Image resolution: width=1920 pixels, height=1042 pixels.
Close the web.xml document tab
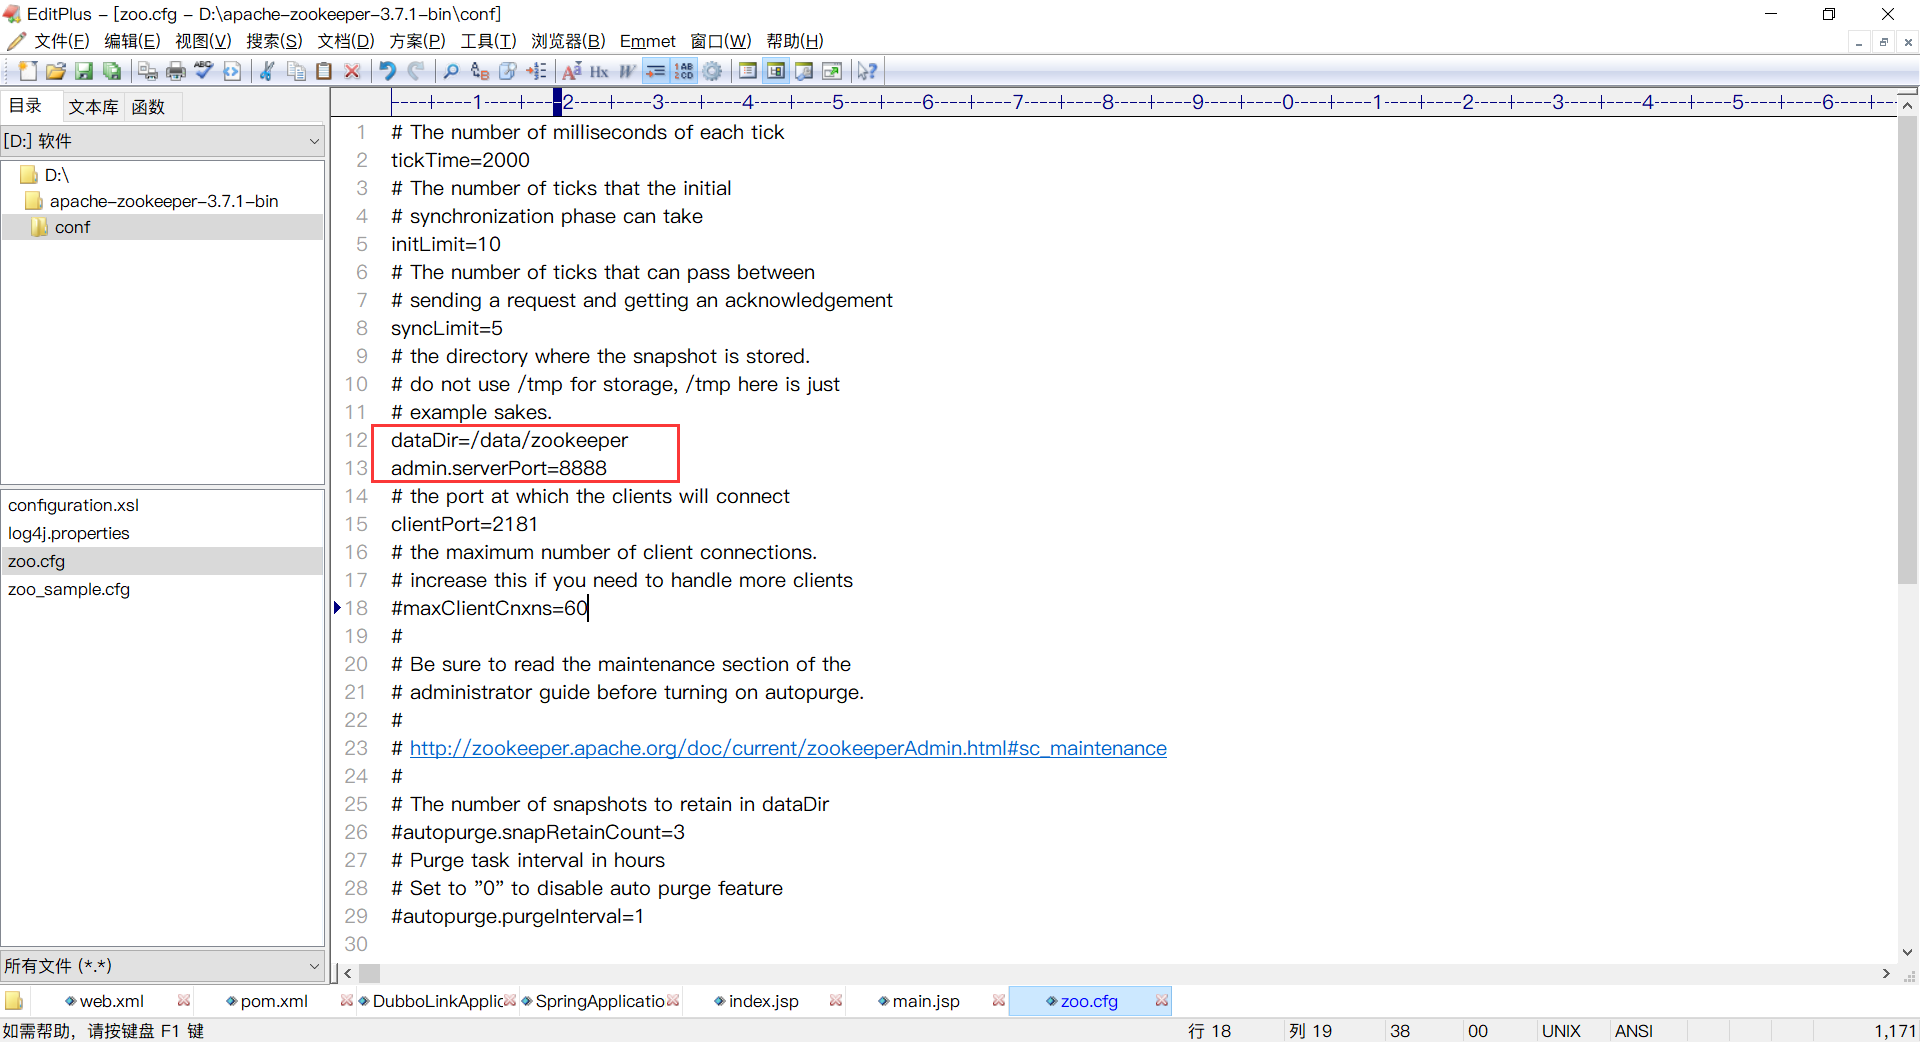click(x=184, y=1001)
